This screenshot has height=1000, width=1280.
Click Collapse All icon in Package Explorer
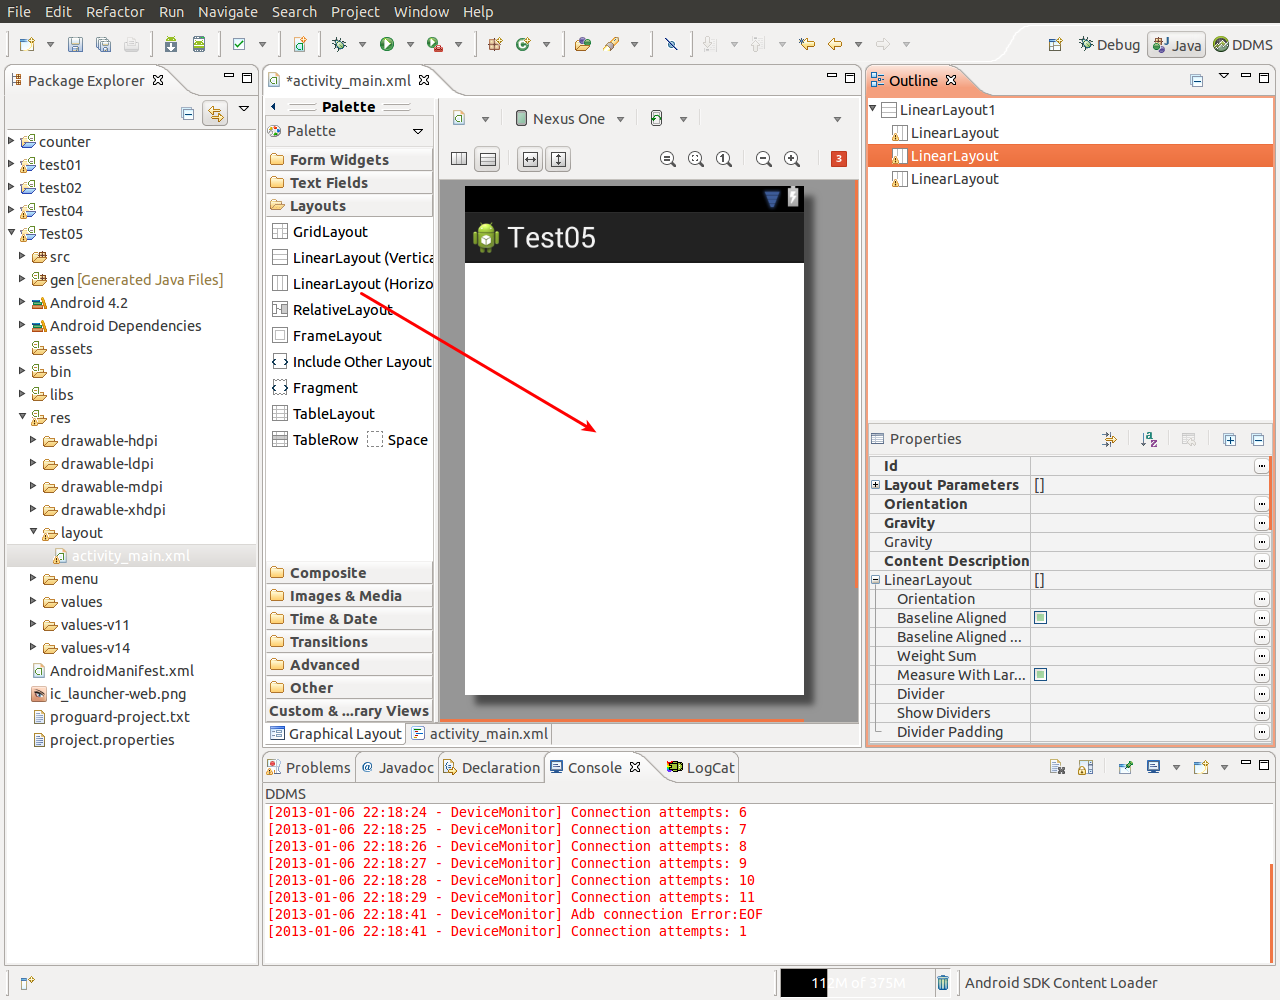(x=187, y=113)
